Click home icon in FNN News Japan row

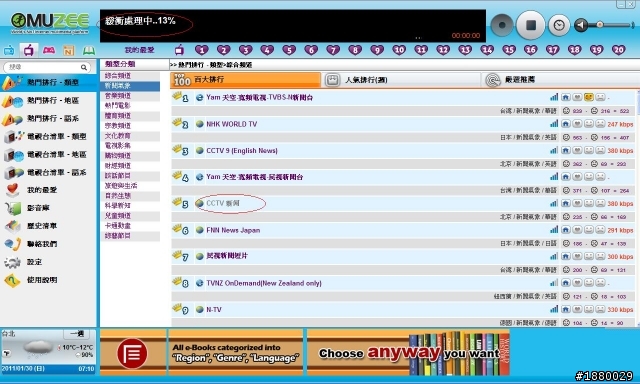tap(566, 230)
